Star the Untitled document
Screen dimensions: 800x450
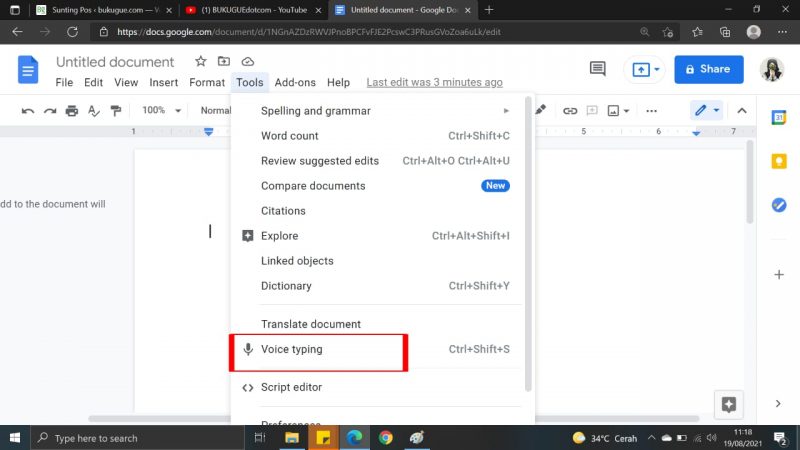coord(201,62)
